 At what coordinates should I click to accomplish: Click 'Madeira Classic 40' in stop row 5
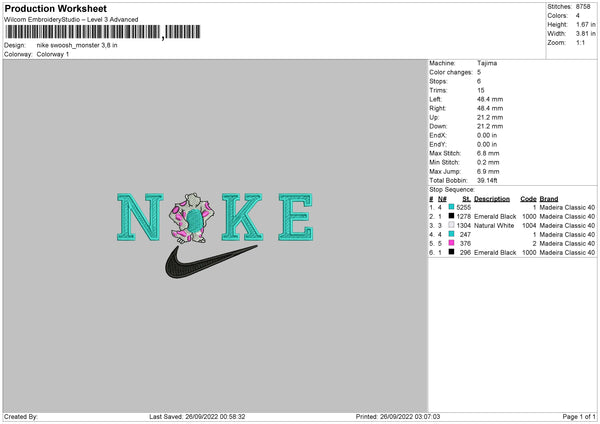tap(567, 243)
